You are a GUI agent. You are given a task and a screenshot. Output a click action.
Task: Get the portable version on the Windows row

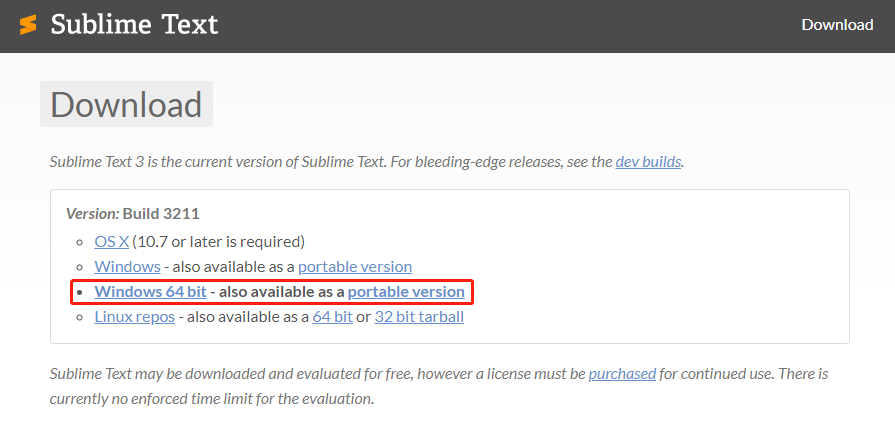[354, 267]
